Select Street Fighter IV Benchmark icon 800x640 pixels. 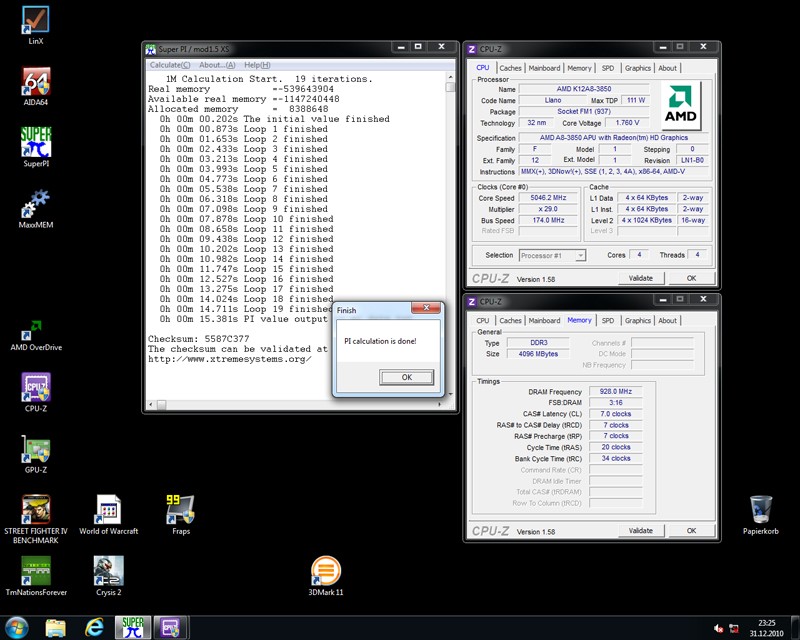pyautogui.click(x=36, y=519)
